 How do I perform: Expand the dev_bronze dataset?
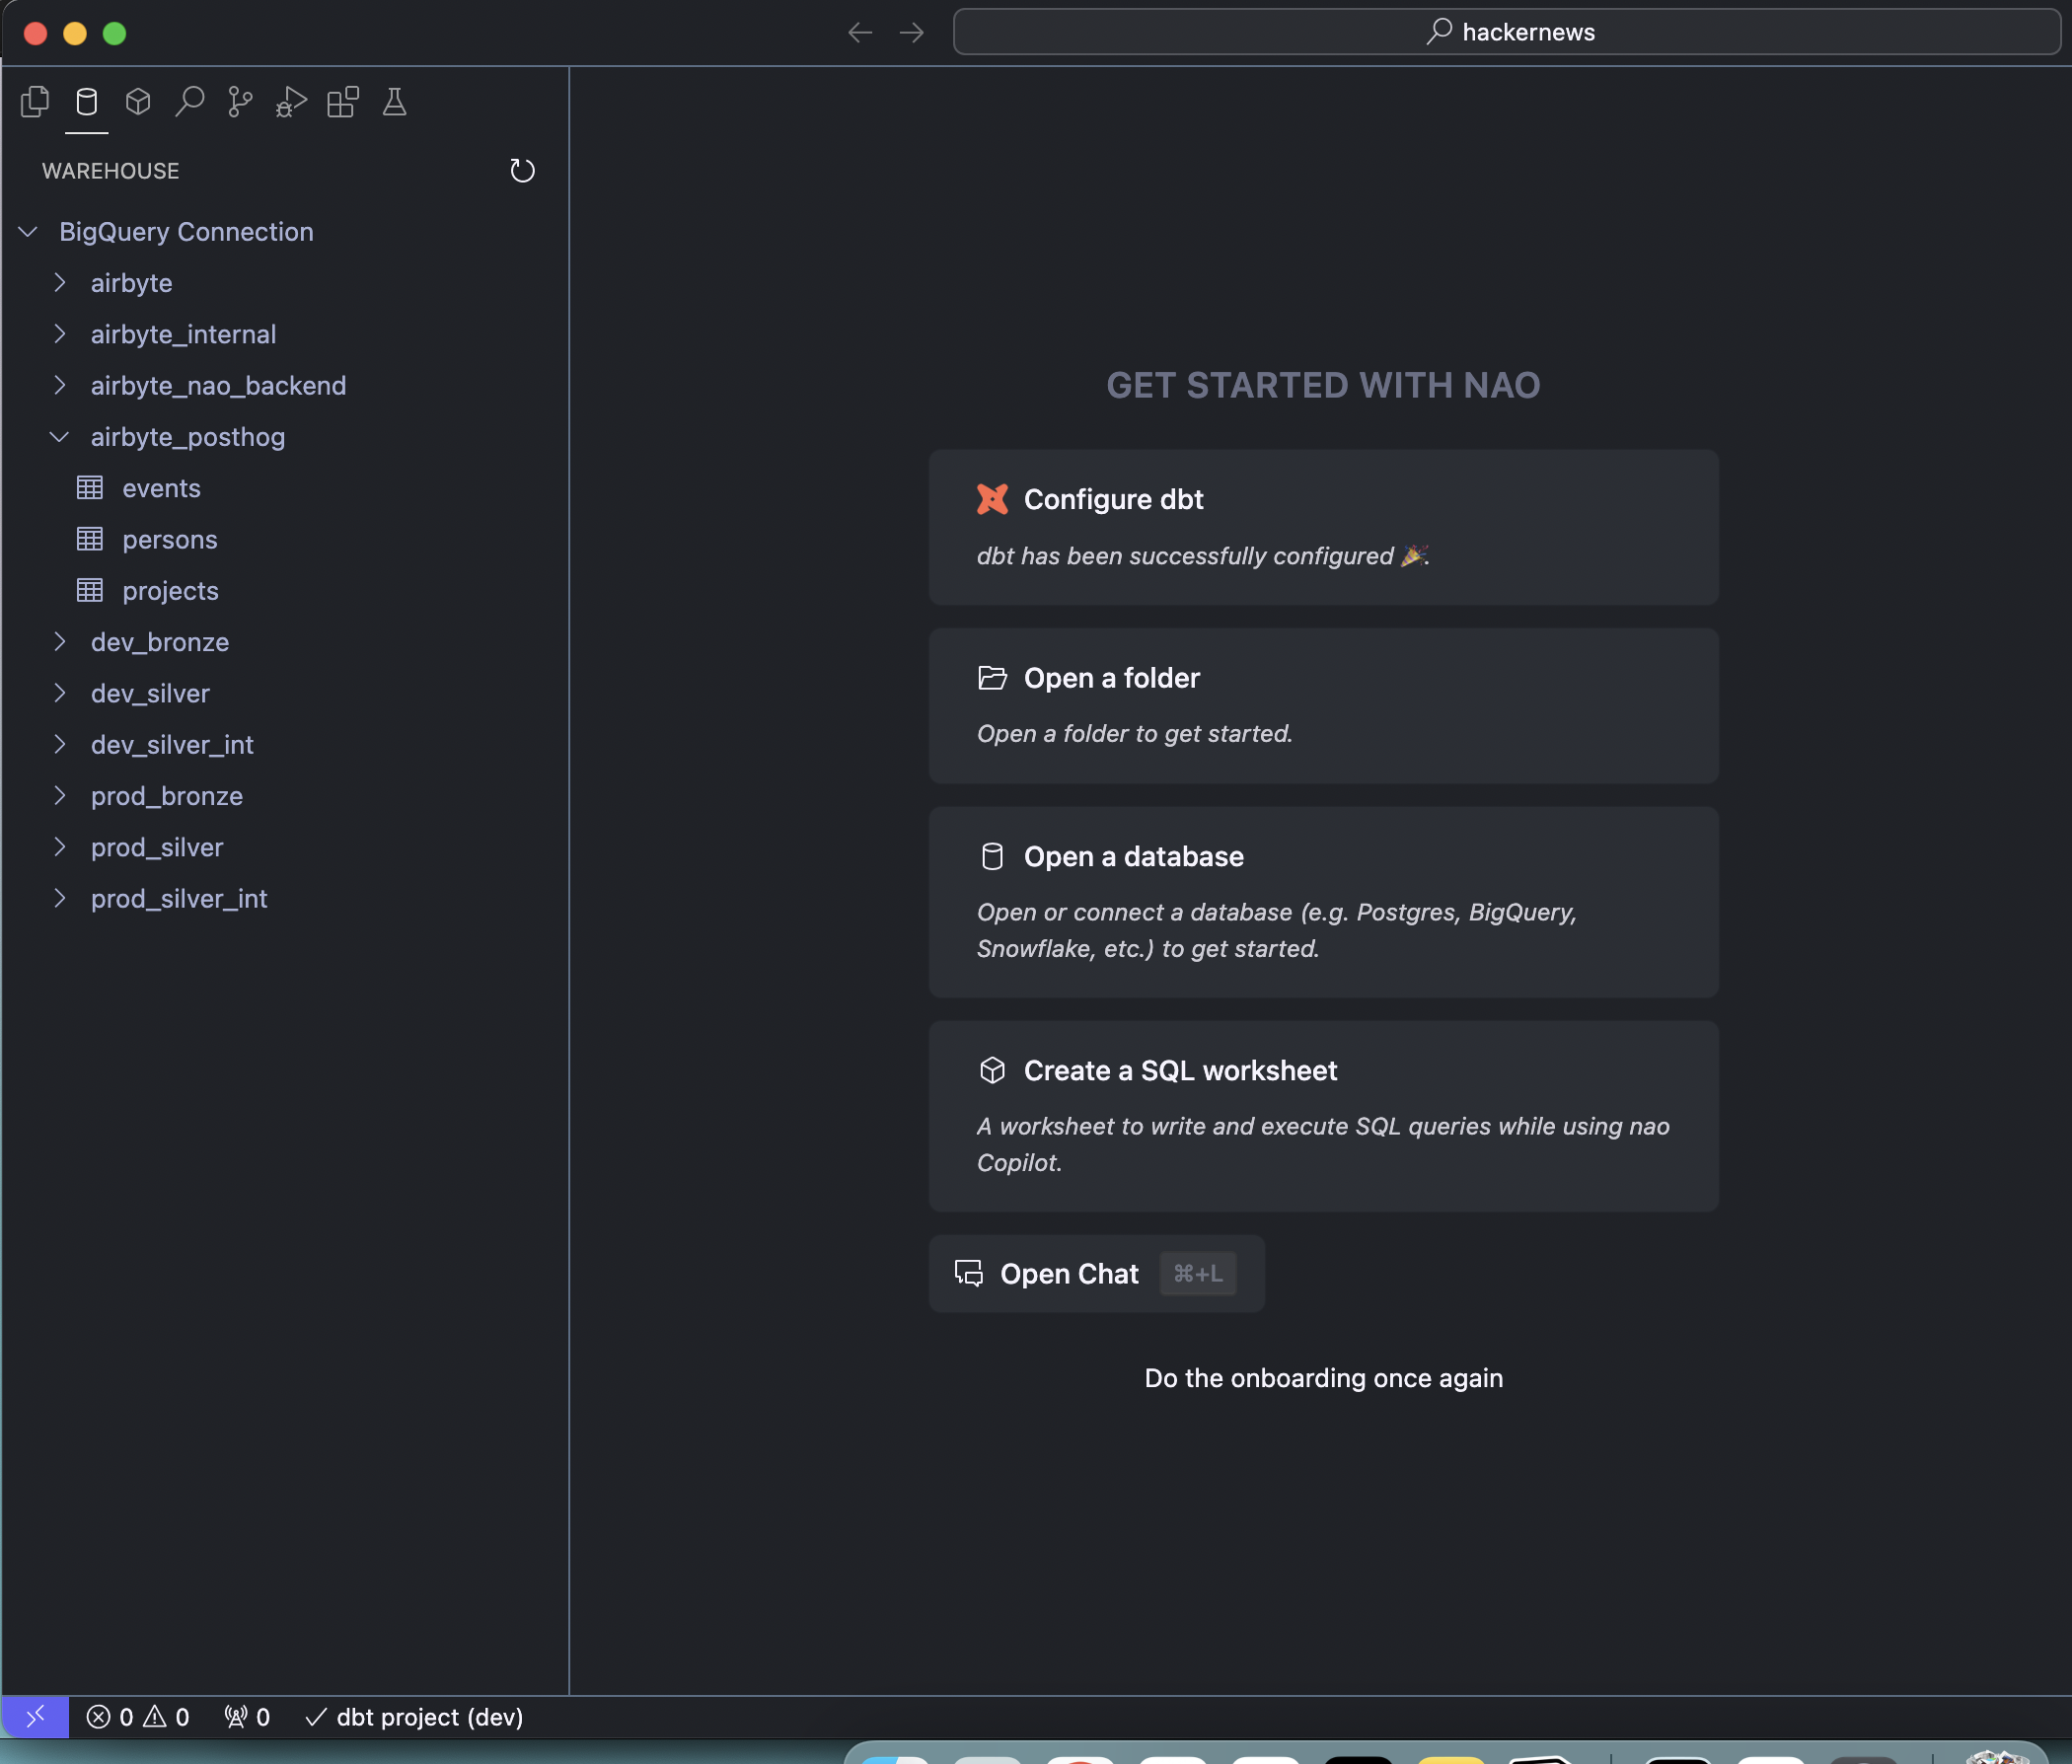pos(60,642)
